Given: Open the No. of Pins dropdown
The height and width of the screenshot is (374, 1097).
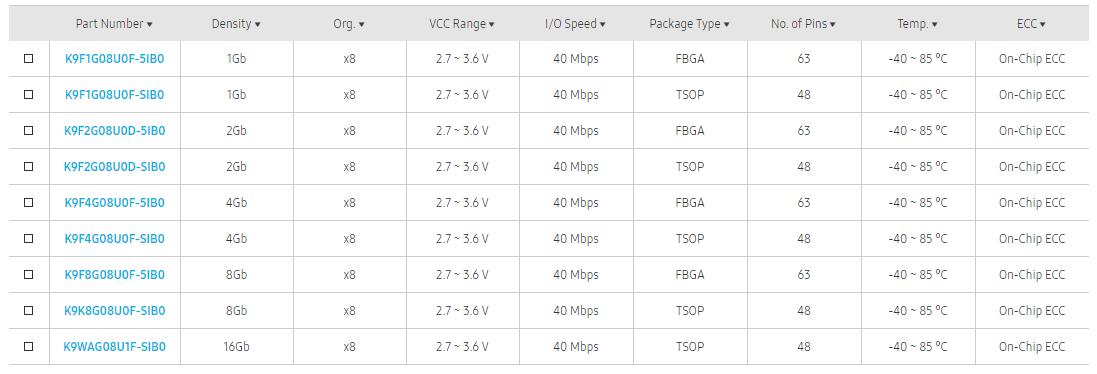Looking at the screenshot, I should (803, 24).
